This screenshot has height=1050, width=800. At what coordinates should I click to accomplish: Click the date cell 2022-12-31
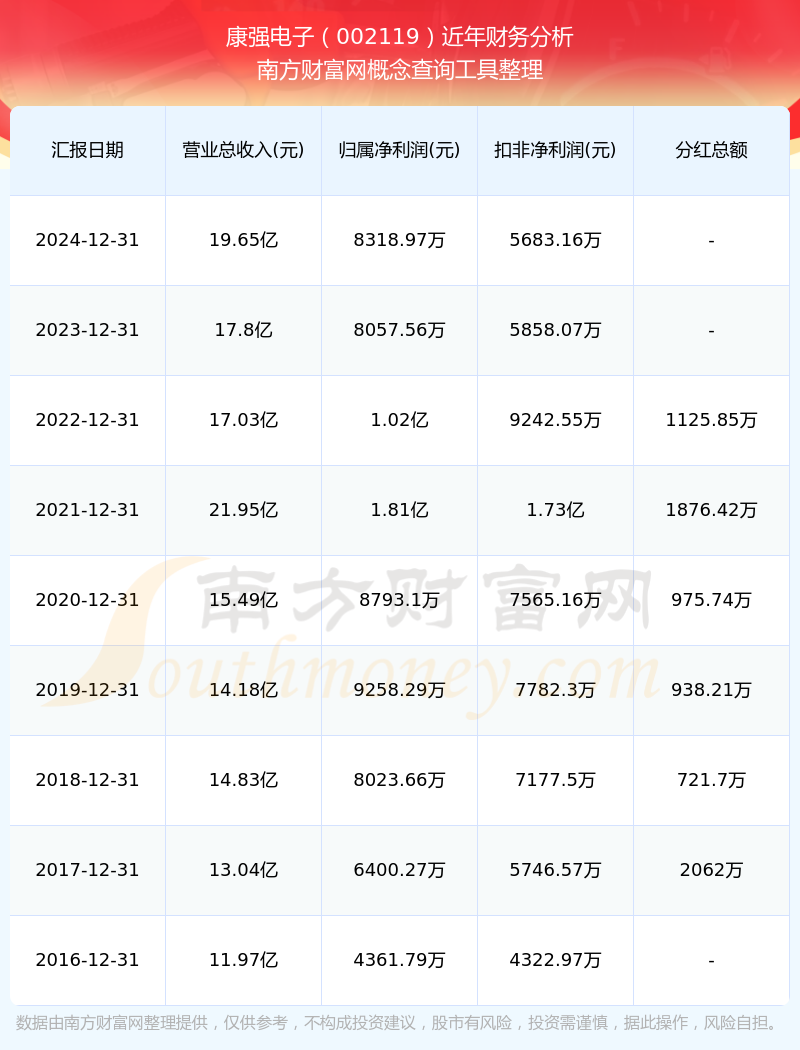pos(88,420)
